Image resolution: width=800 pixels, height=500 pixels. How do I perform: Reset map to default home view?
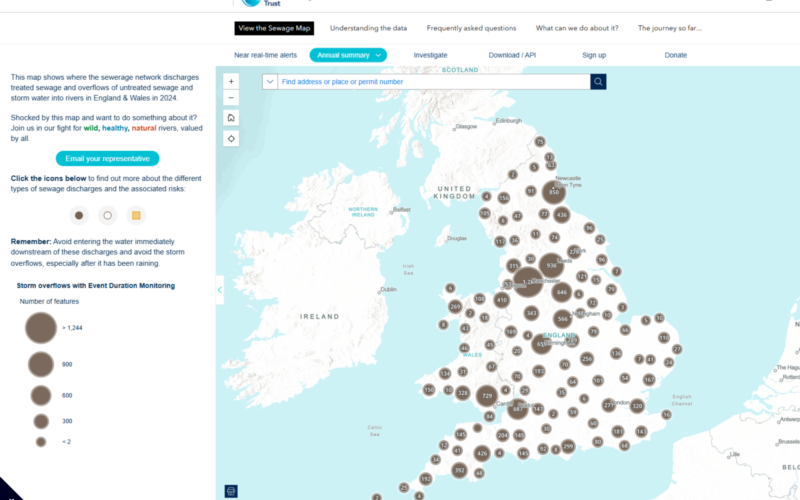coord(231,118)
